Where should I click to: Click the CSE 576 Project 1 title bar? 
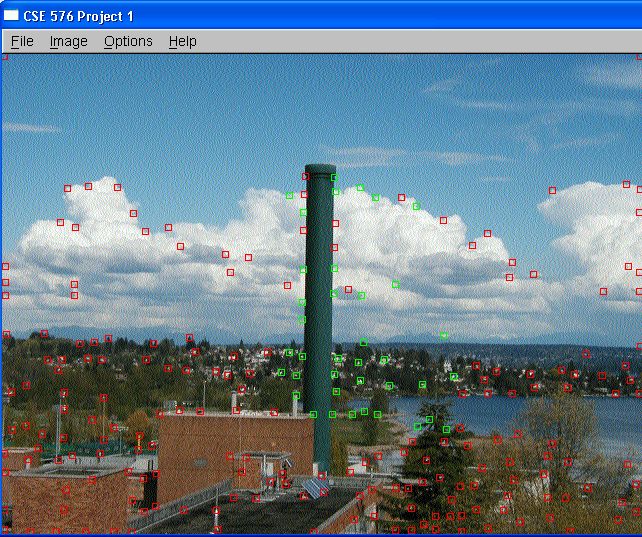click(321, 16)
